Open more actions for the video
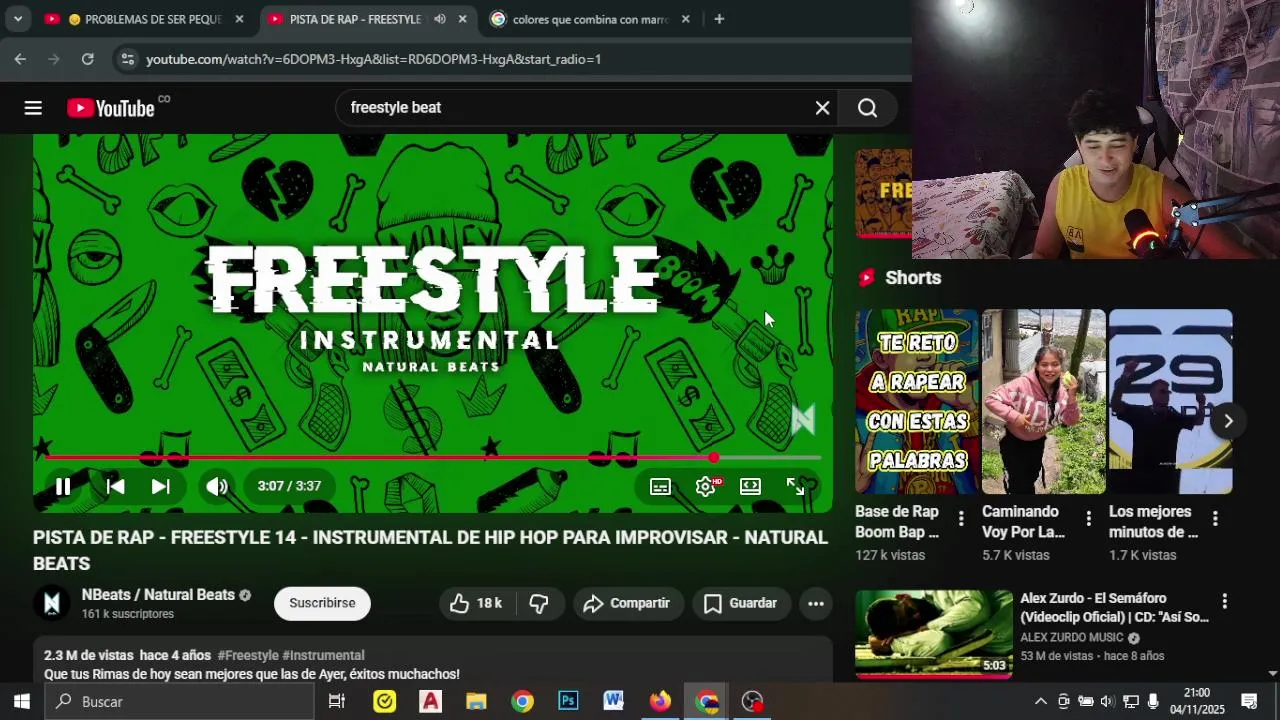1280x720 pixels. [816, 603]
